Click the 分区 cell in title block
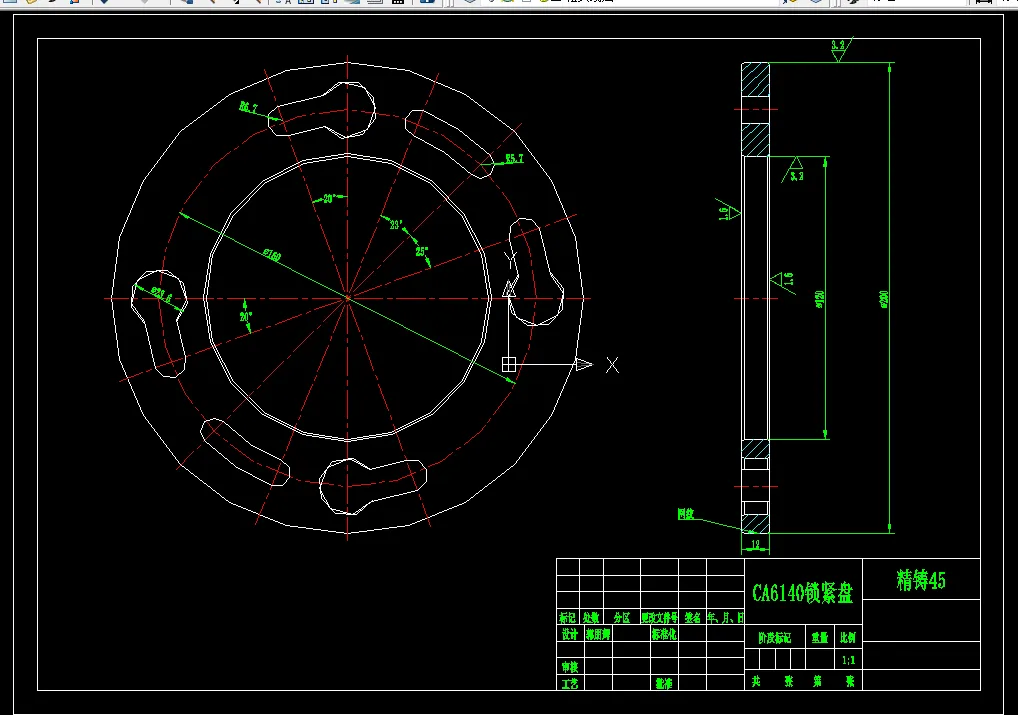Viewport: 1018px width, 715px height. pyautogui.click(x=622, y=618)
